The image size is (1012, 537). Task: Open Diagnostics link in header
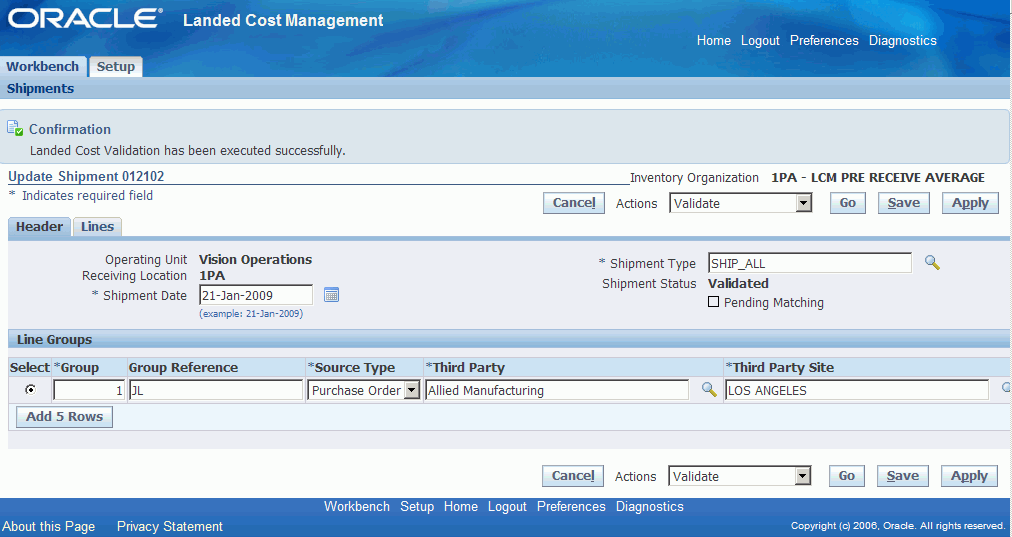pyautogui.click(x=902, y=41)
